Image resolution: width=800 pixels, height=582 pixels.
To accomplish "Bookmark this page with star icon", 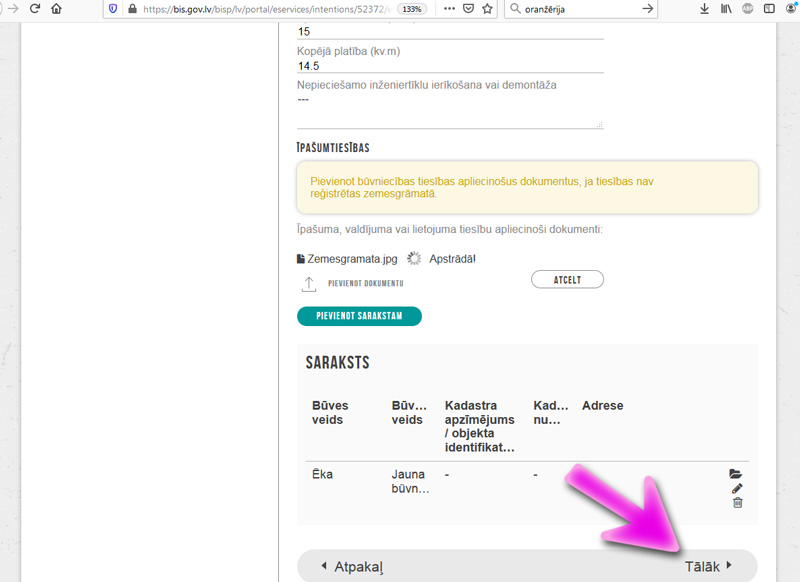I will (x=487, y=9).
